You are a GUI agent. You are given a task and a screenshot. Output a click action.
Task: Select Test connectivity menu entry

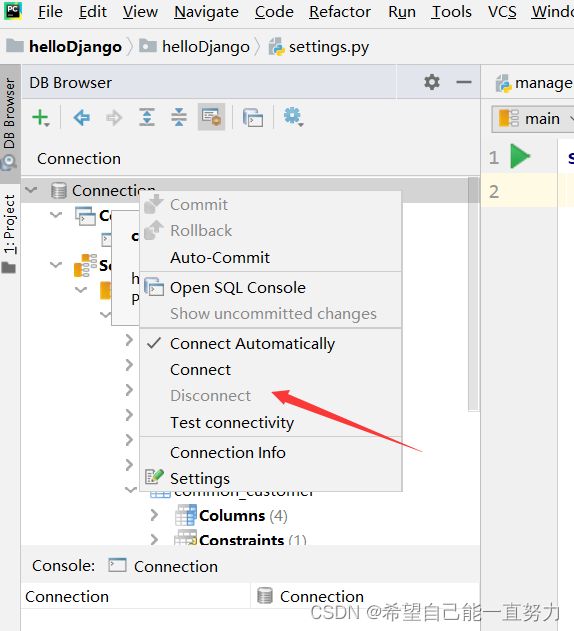click(x=270, y=423)
